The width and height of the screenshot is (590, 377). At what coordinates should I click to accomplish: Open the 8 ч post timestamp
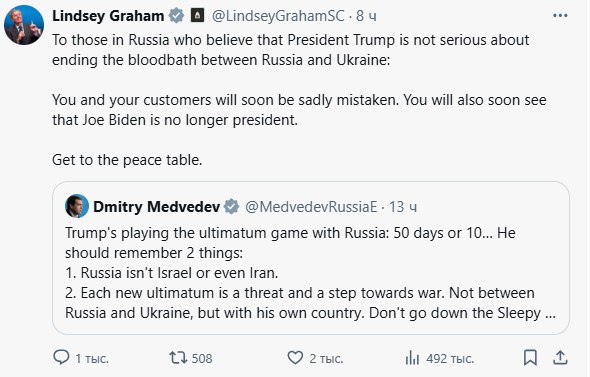tap(366, 16)
